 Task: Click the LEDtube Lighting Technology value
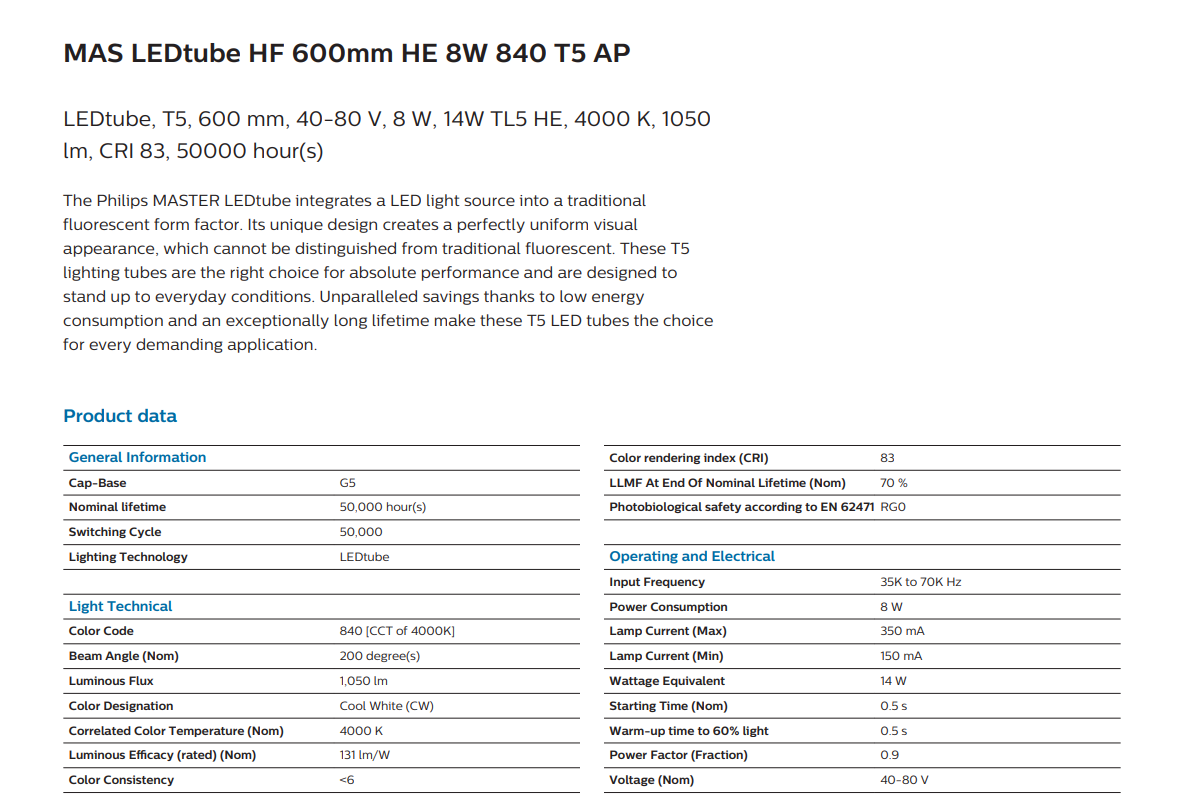(x=364, y=557)
